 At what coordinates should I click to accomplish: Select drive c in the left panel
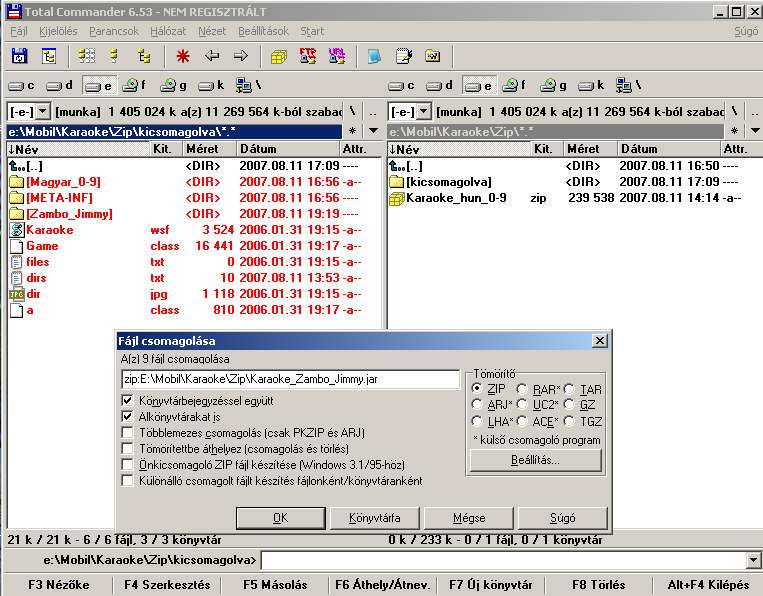22,86
